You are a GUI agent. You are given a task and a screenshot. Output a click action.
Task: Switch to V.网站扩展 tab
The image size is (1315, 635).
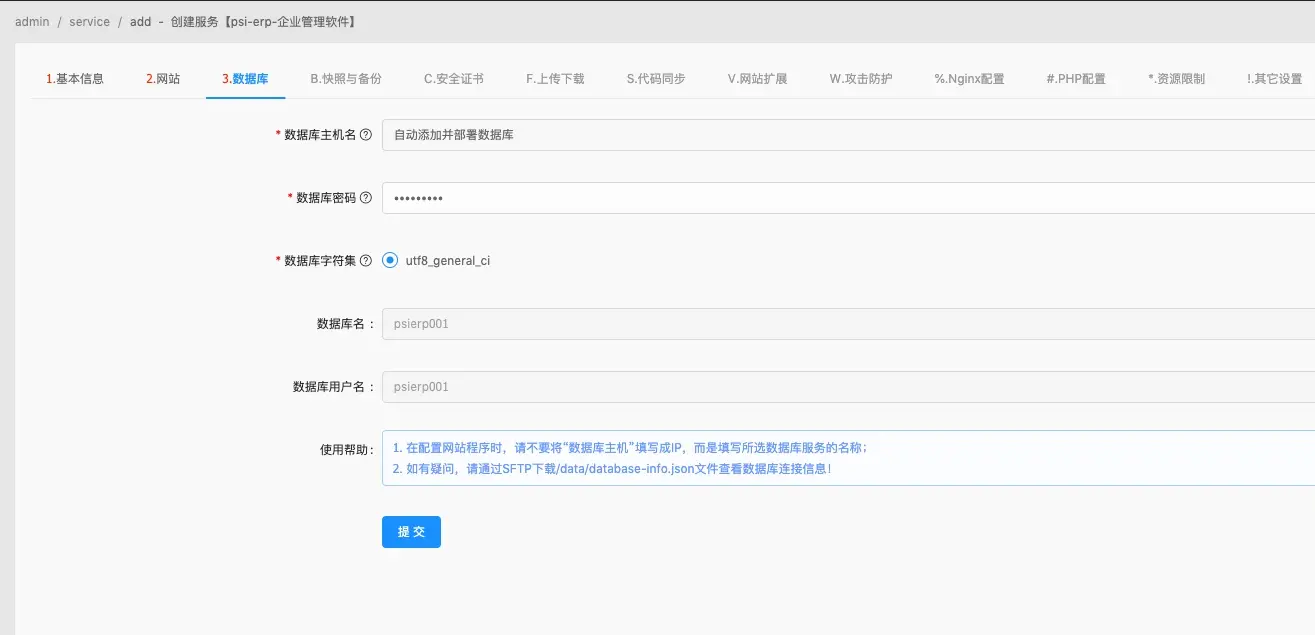(757, 78)
